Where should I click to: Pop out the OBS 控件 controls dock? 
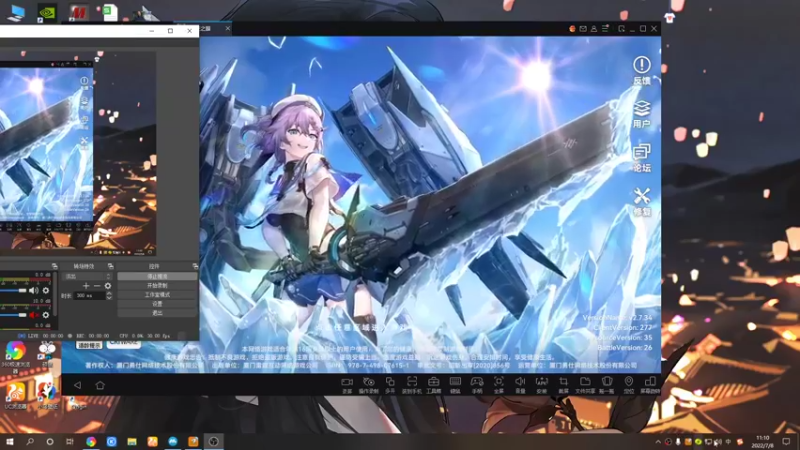point(195,266)
